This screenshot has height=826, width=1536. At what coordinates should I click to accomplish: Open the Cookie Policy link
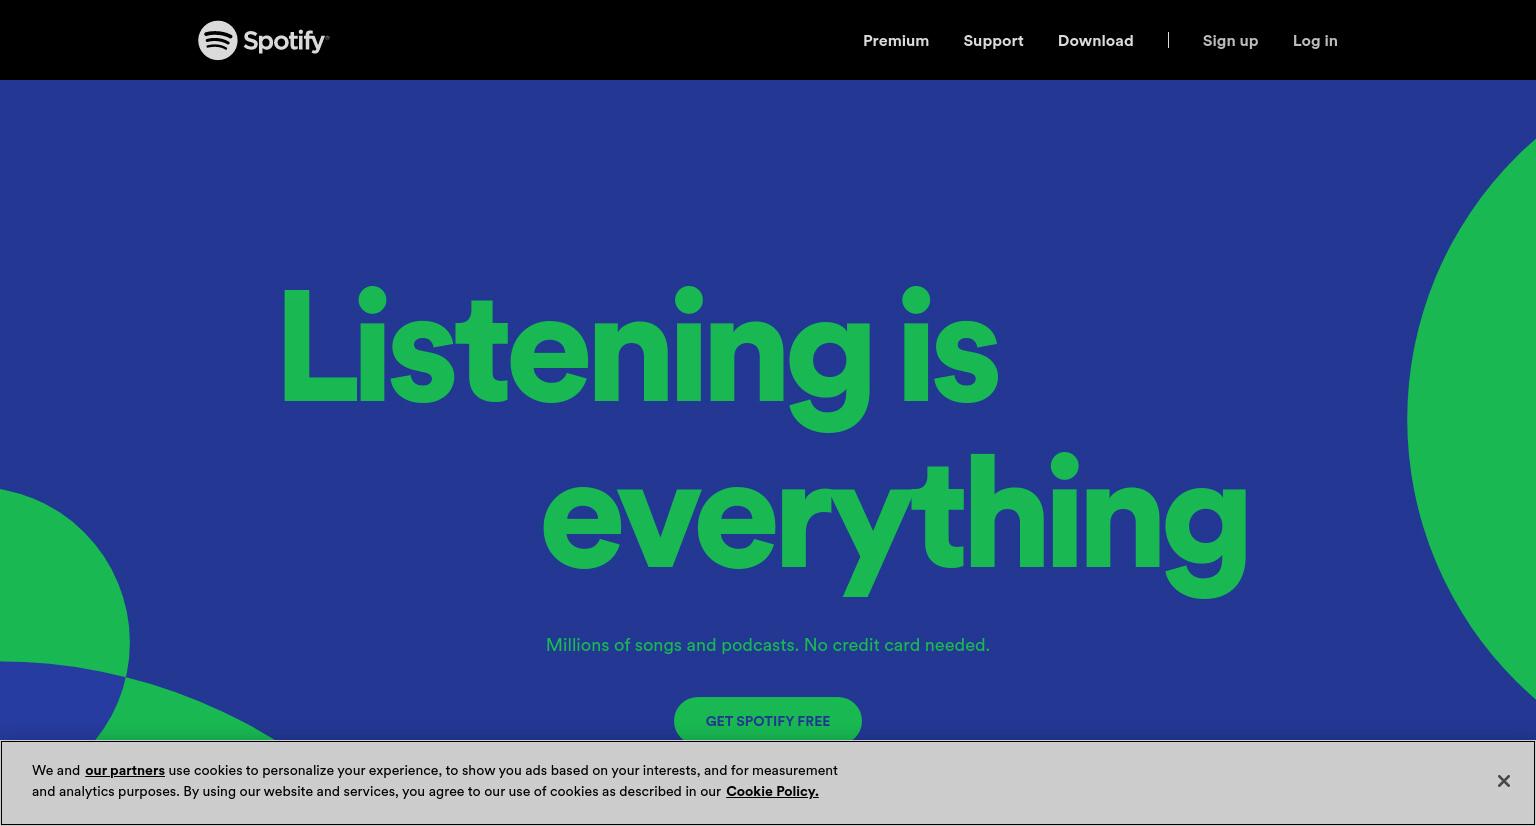coord(772,791)
